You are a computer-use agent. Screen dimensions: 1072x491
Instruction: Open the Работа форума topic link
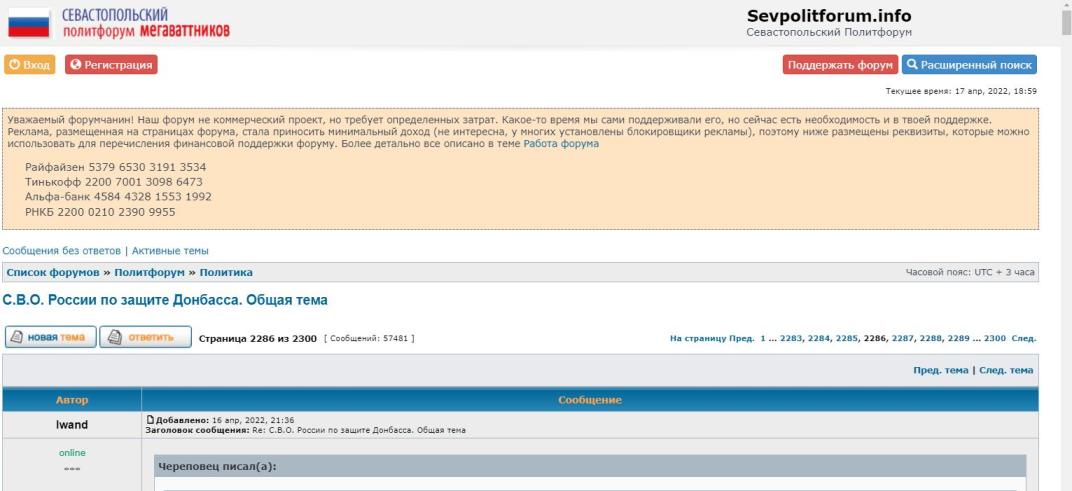tap(561, 144)
